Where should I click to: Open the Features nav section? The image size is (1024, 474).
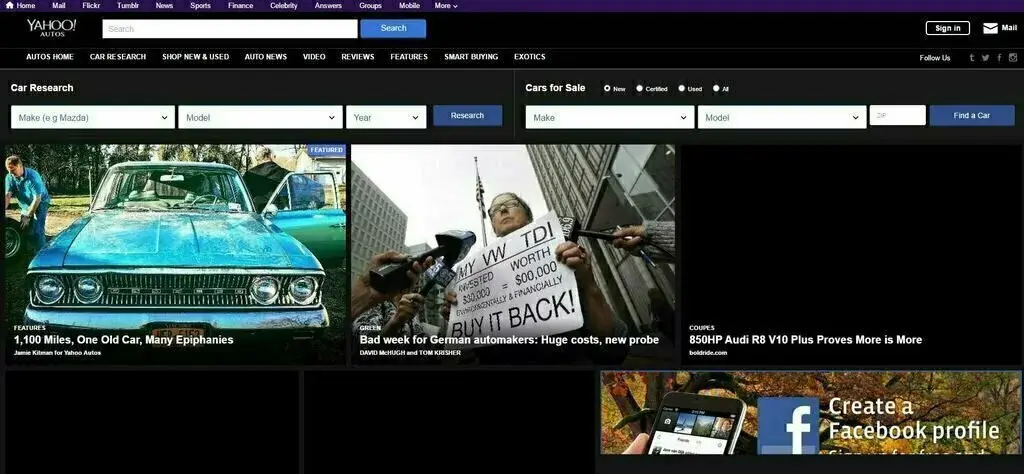point(409,57)
